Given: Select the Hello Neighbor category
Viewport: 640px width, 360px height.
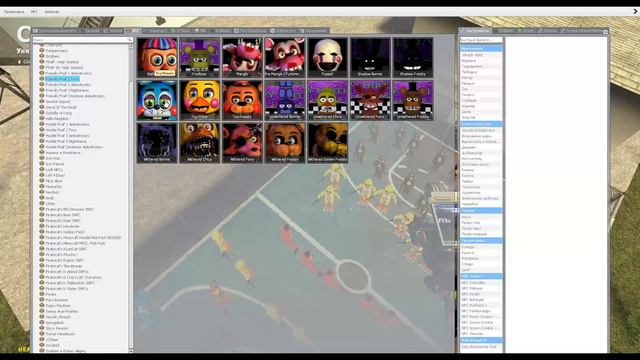Looking at the screenshot, I should 57,118.
